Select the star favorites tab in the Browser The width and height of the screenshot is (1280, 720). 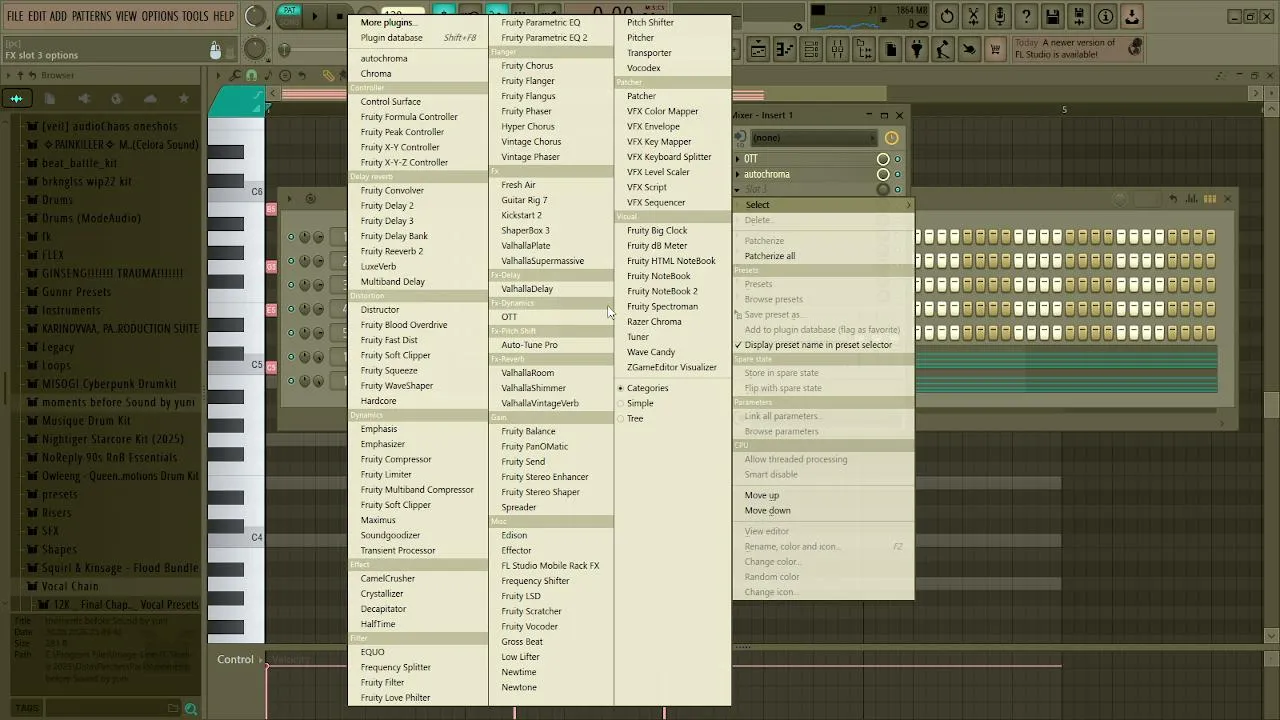tap(183, 98)
